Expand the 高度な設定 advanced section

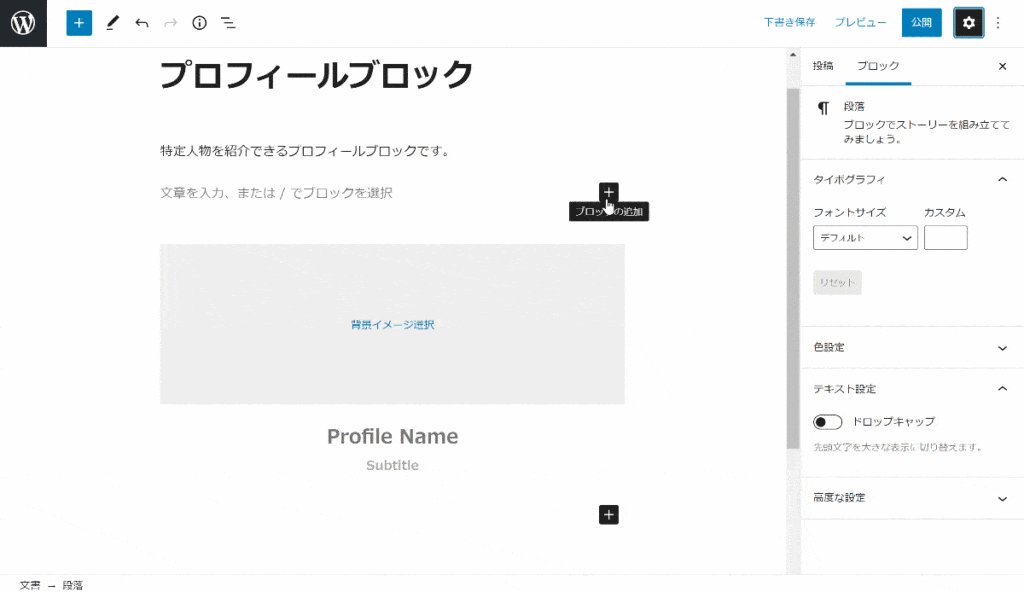(x=1005, y=497)
